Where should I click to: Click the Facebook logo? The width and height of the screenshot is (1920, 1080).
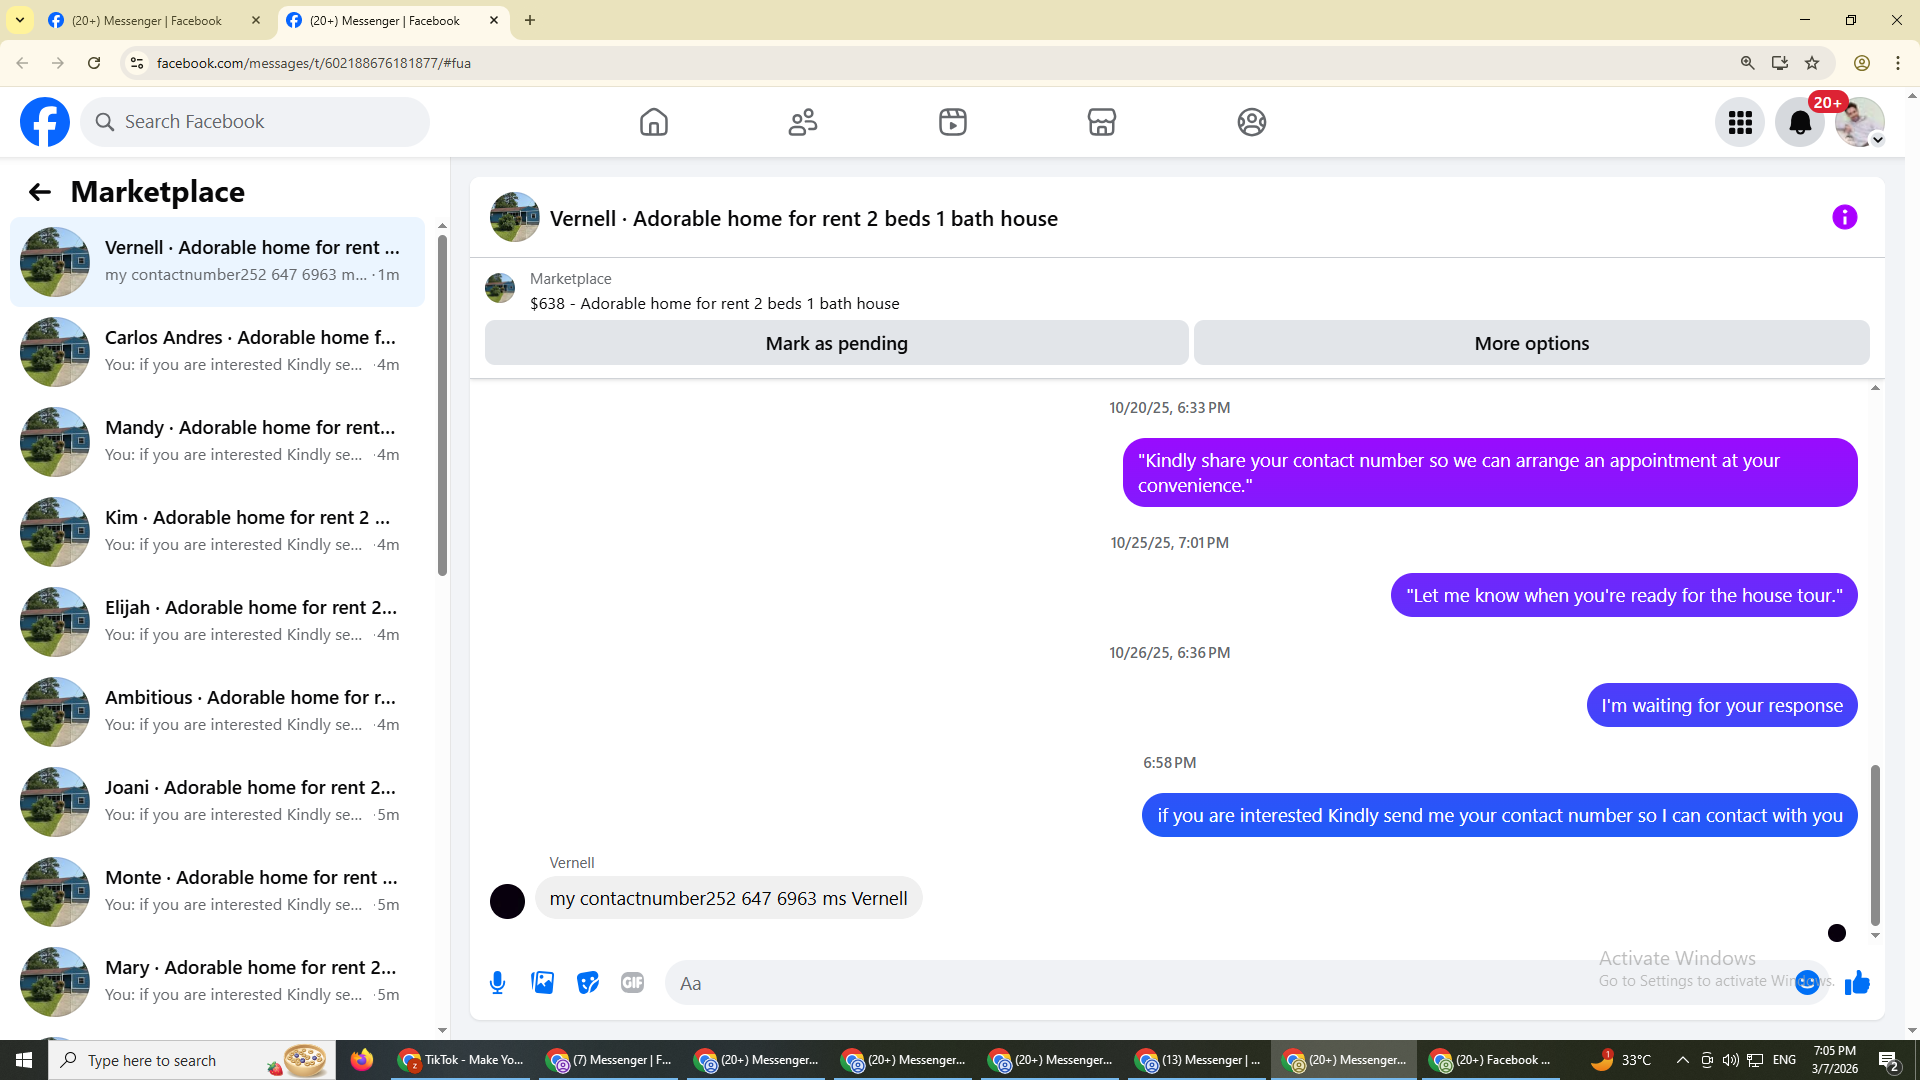click(x=45, y=122)
